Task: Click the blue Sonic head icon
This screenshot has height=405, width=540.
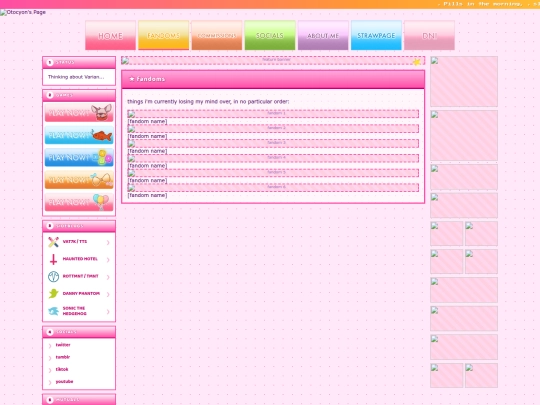Action: point(53,311)
